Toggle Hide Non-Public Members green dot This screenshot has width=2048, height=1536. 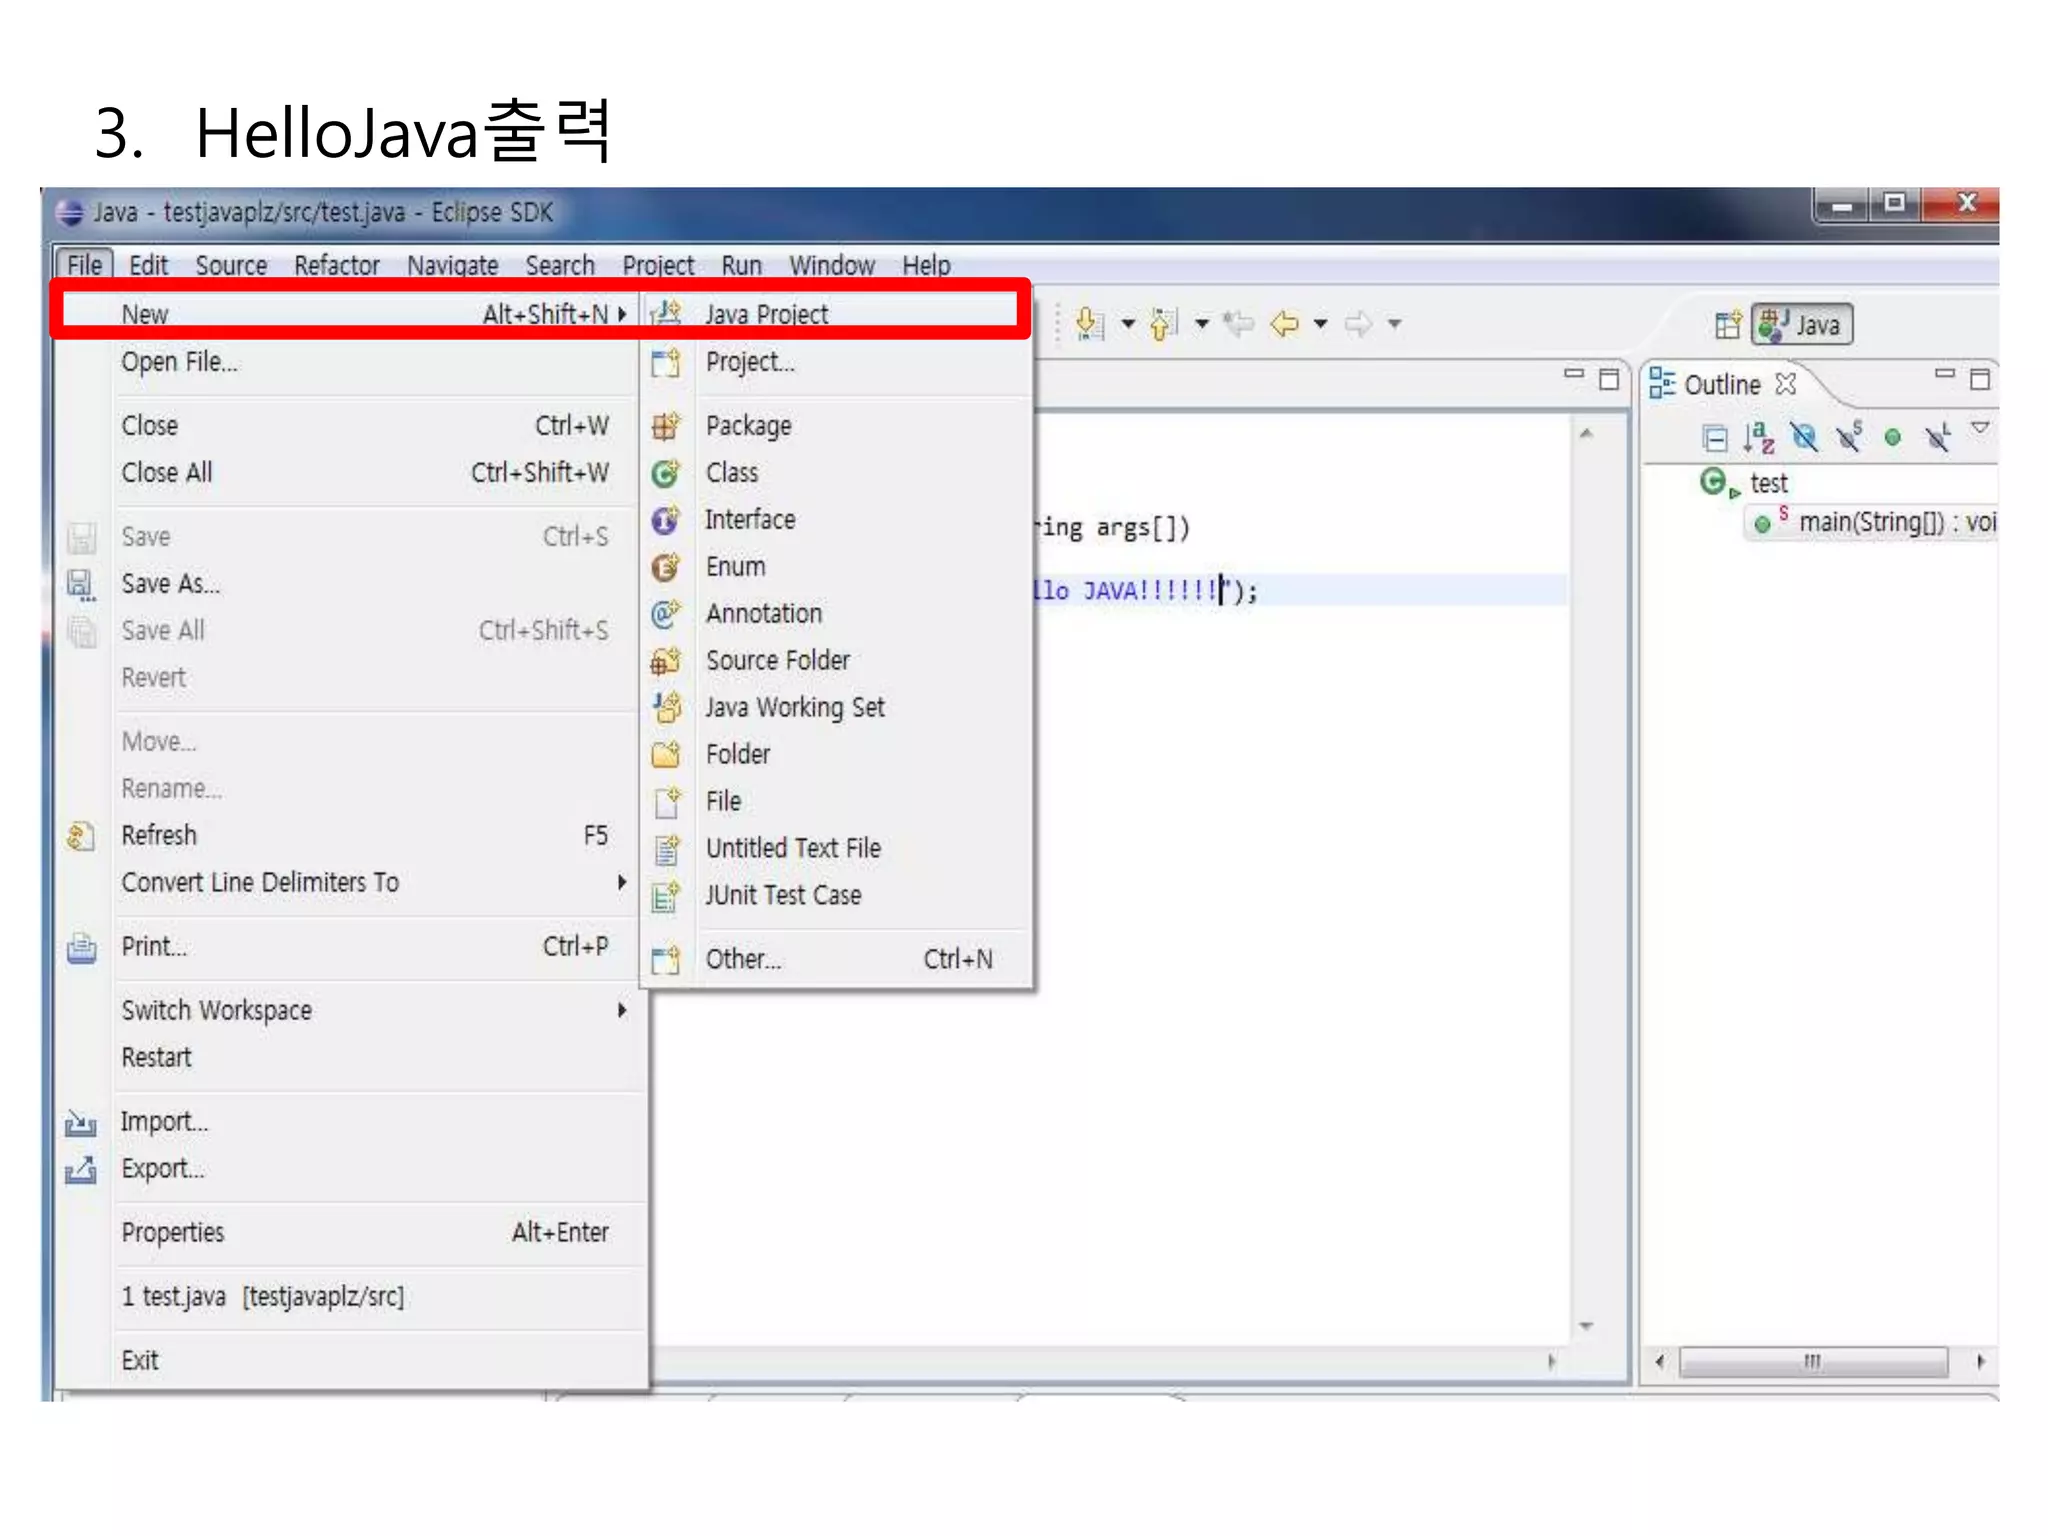1892,438
